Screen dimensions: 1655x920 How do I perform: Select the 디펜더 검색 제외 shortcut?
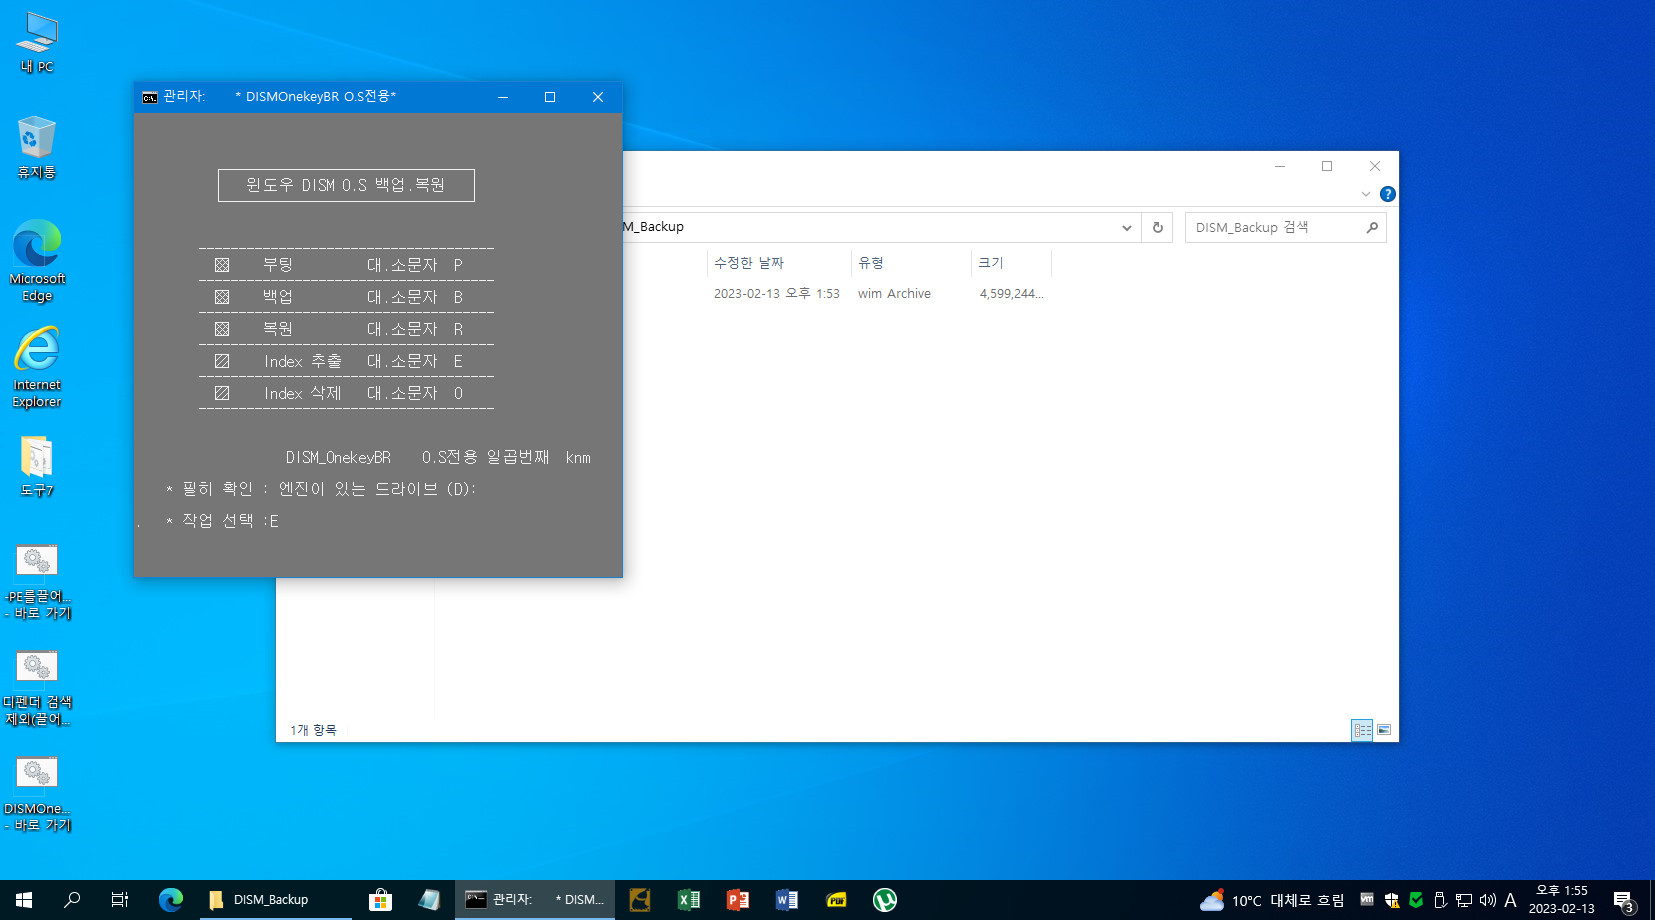(37, 688)
